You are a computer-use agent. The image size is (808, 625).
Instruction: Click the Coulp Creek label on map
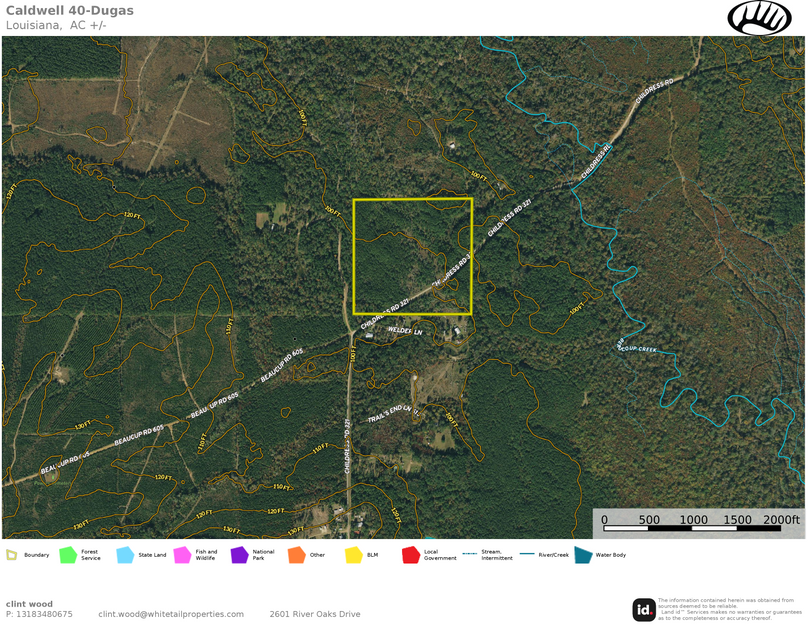click(640, 349)
